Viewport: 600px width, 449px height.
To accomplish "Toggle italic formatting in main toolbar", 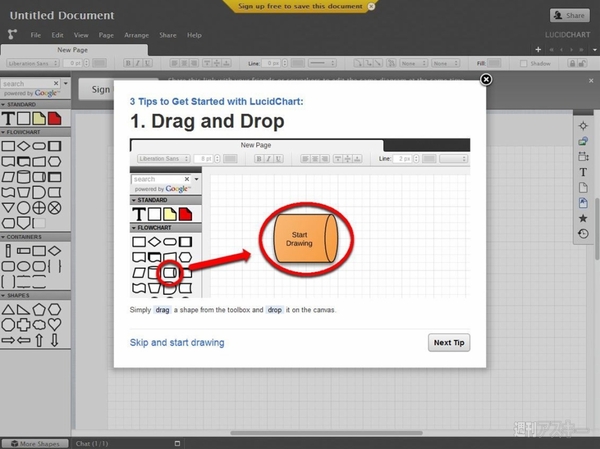I will click(x=138, y=63).
